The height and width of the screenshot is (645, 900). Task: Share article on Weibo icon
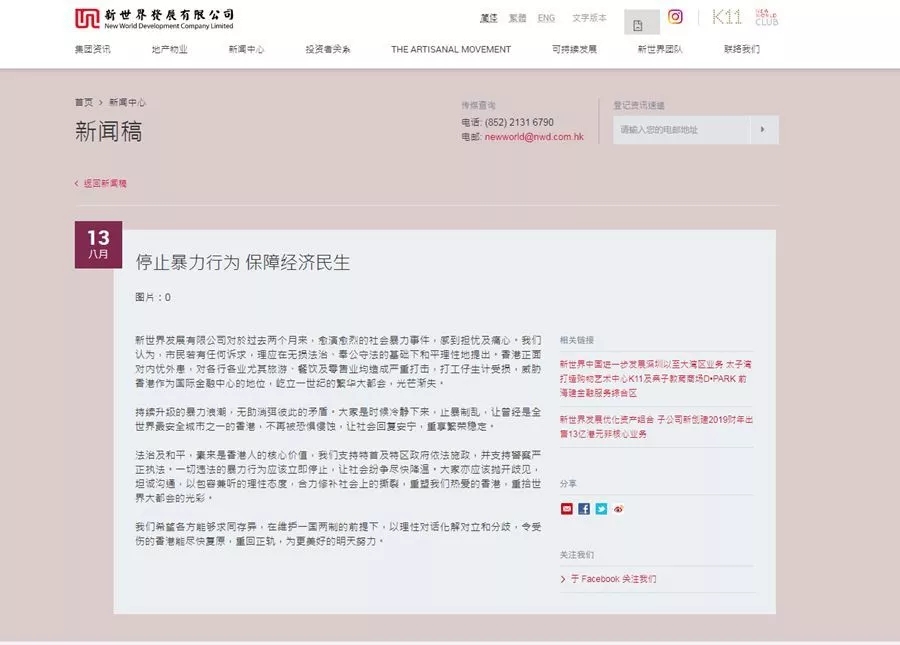click(618, 509)
